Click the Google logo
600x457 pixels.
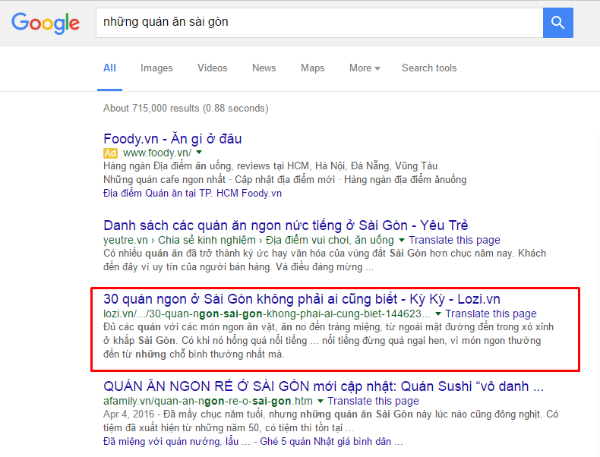click(x=46, y=23)
